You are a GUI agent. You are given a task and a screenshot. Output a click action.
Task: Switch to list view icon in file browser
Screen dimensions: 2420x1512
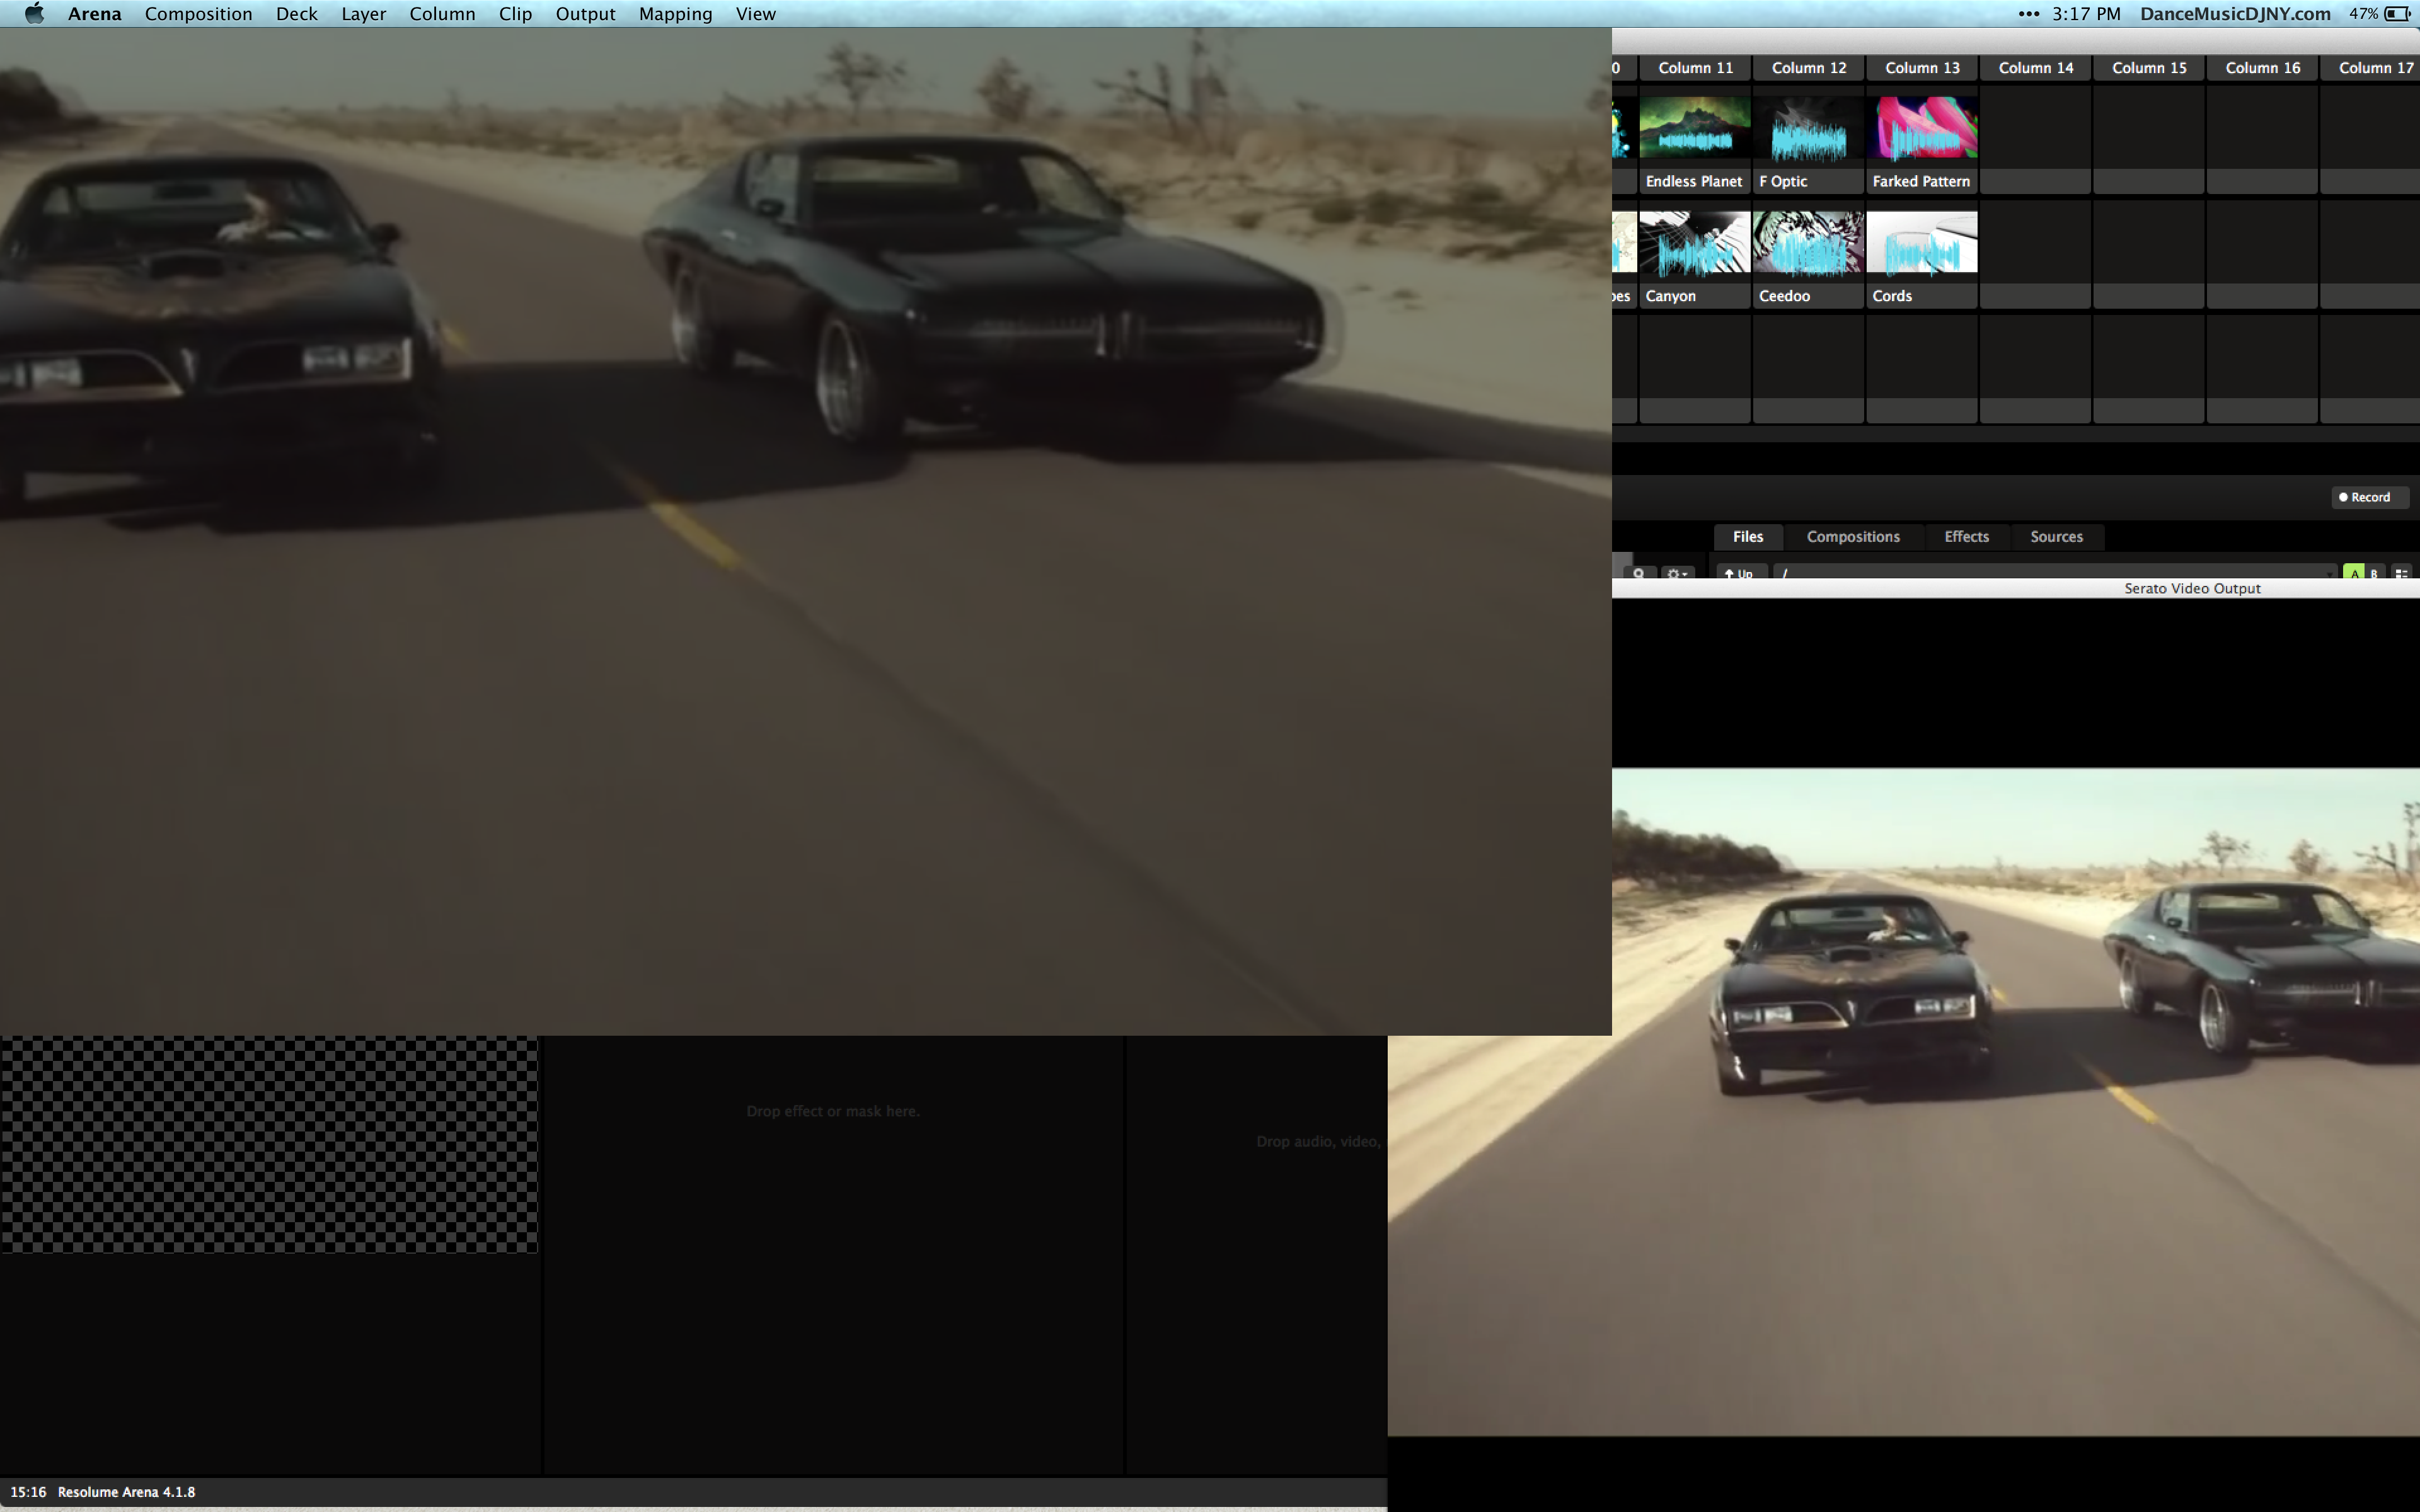pos(2401,573)
